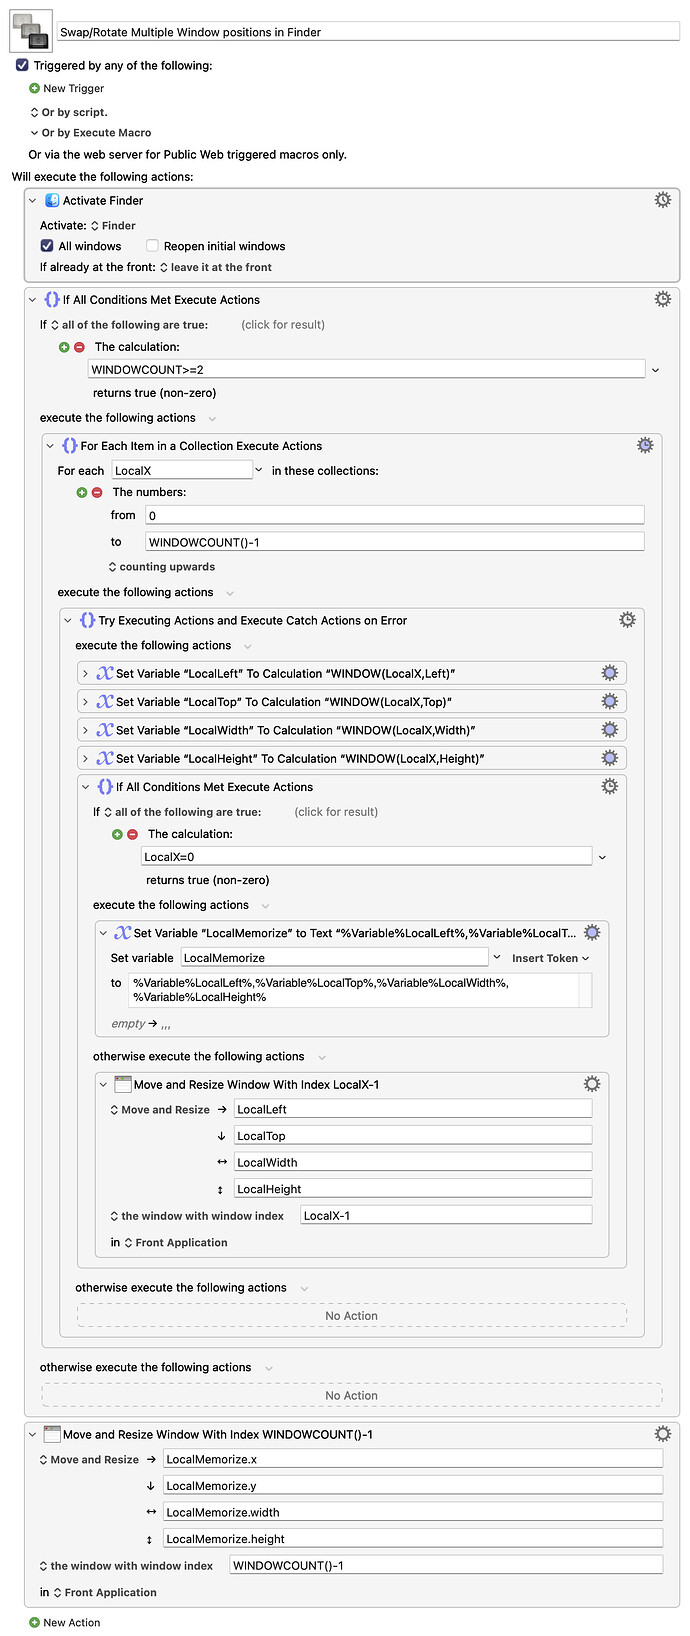Screen dimensions: 690x1636
Task: Open the gear menu on Activate Finder action
Action: [663, 199]
